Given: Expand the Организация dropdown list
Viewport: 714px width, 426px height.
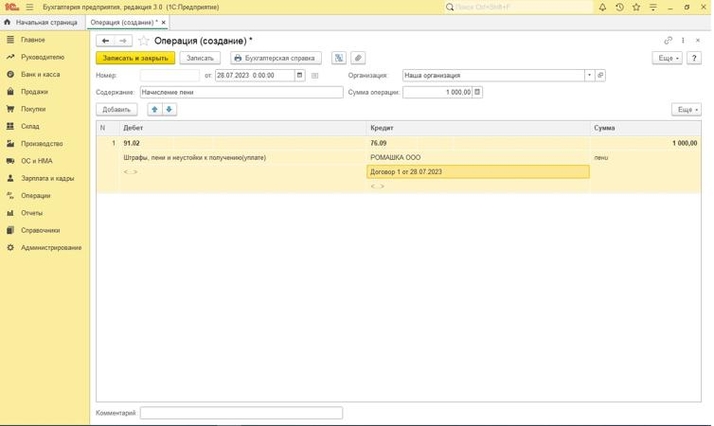Looking at the screenshot, I should pos(589,75).
